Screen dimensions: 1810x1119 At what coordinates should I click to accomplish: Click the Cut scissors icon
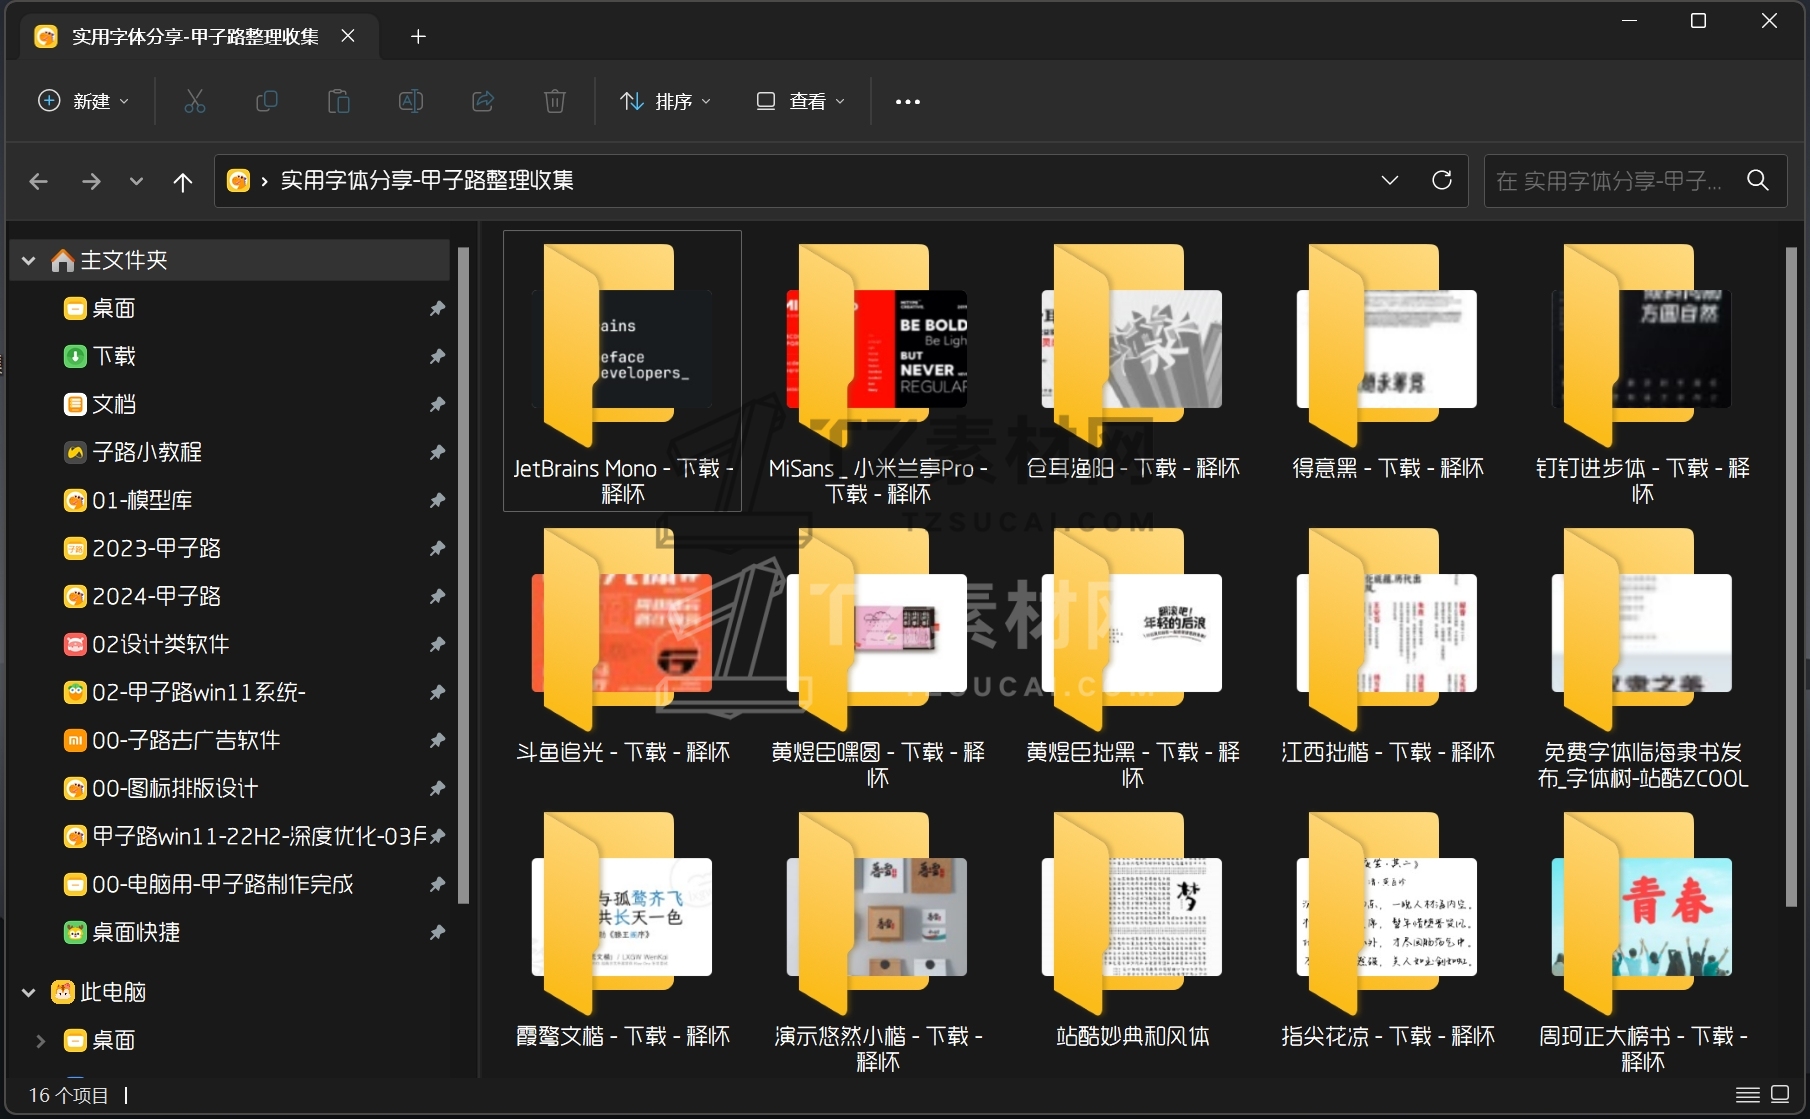tap(195, 101)
